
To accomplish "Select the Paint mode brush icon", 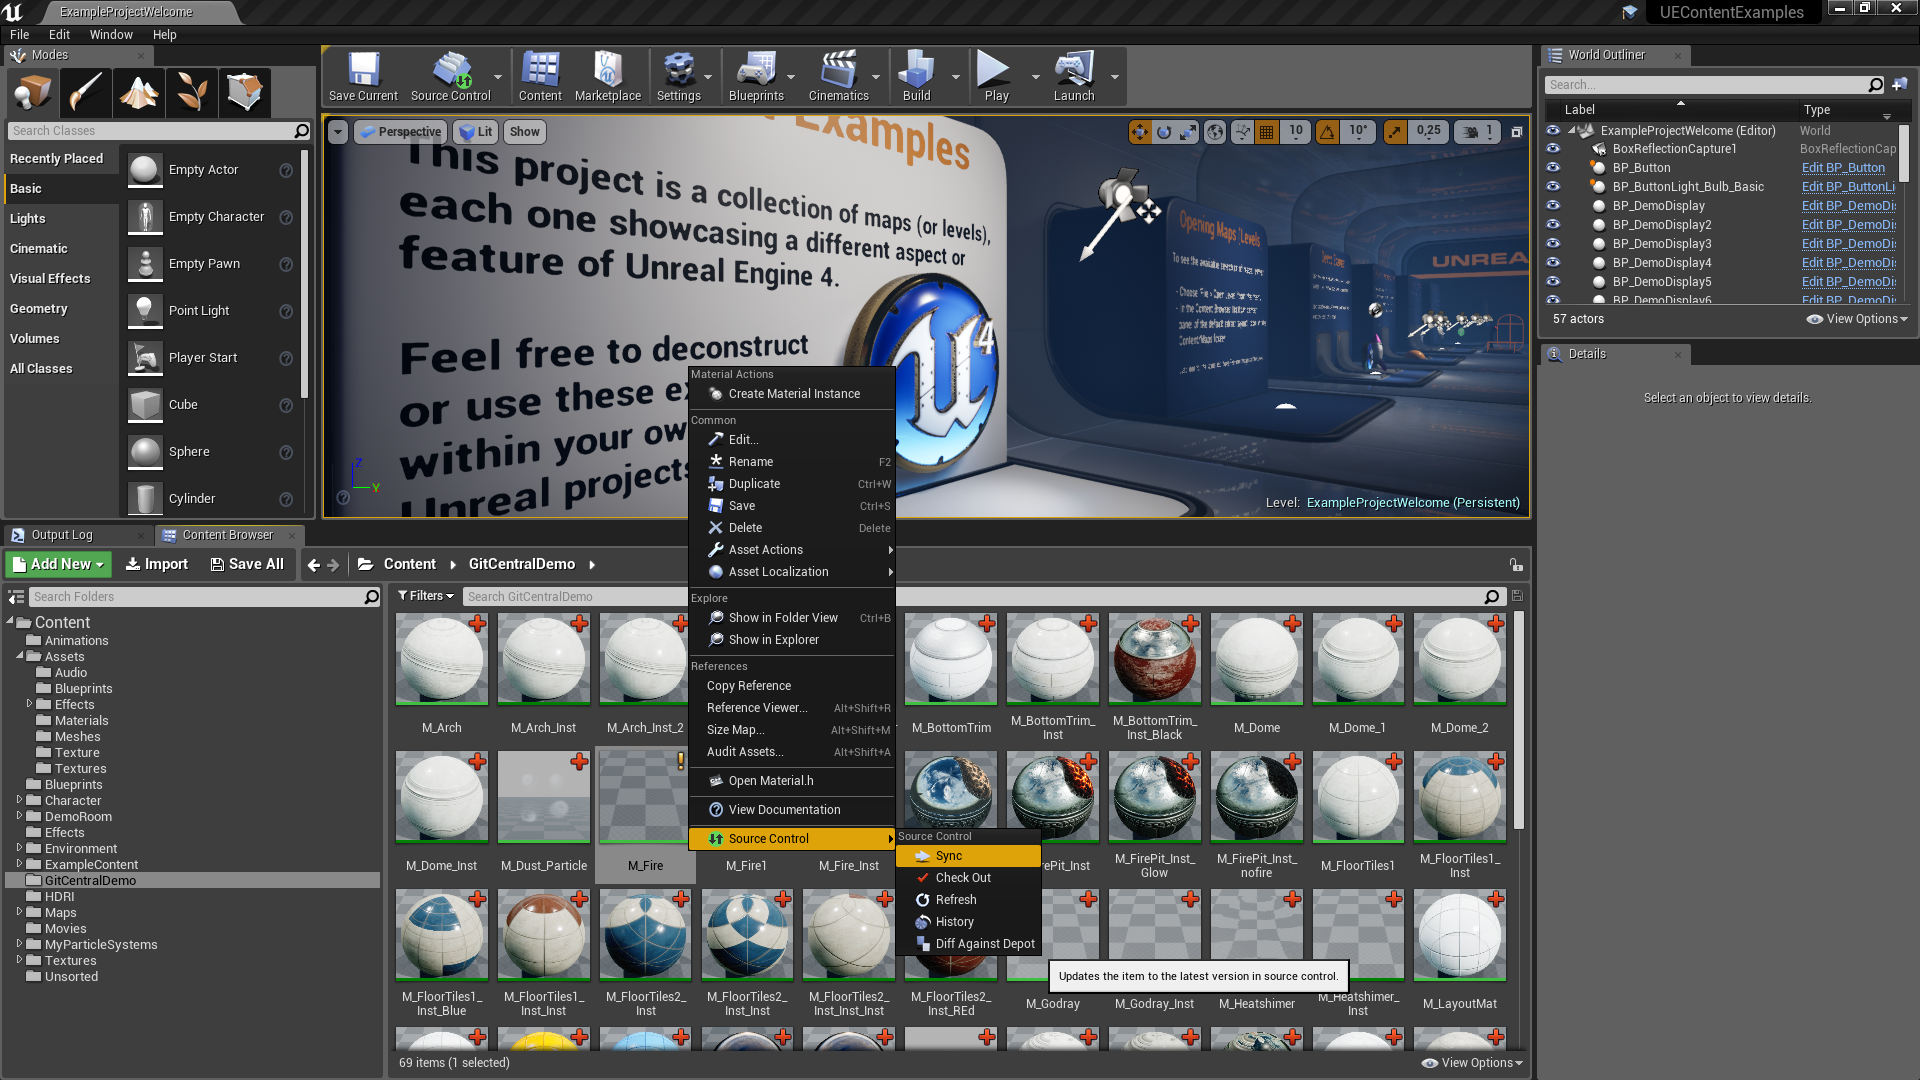I will pos(85,92).
